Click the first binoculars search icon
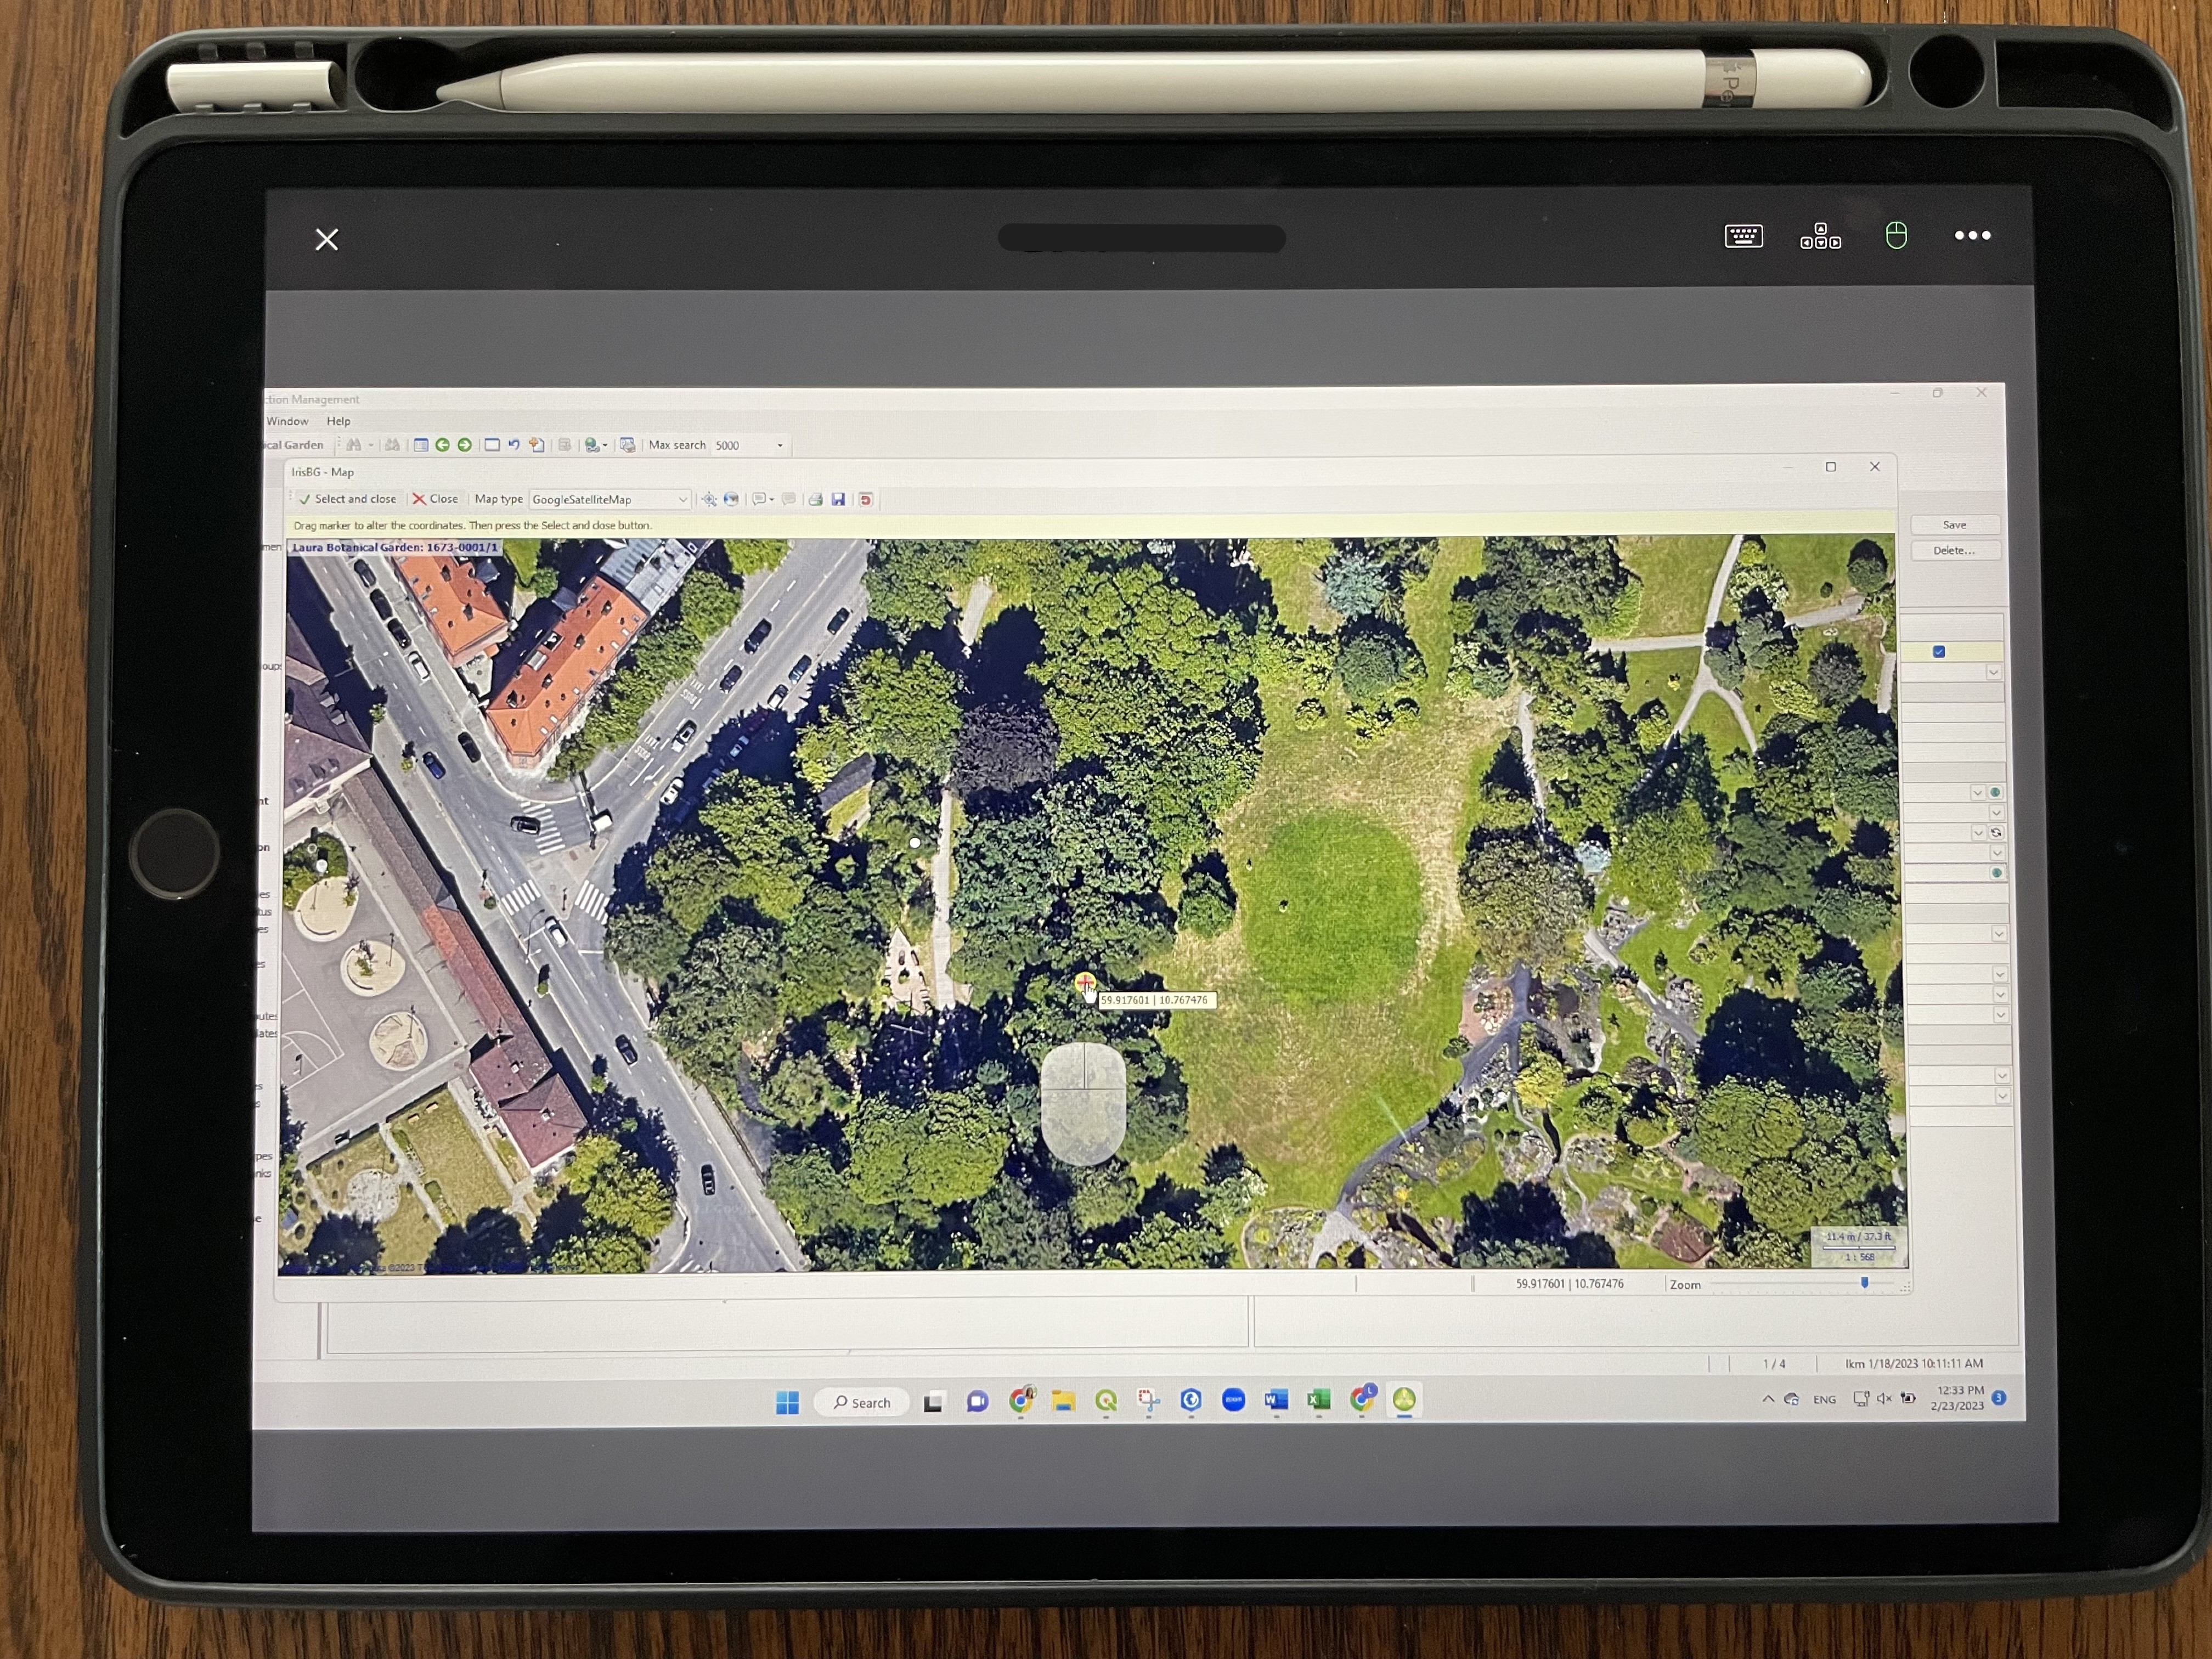The image size is (2212, 1659). [354, 445]
